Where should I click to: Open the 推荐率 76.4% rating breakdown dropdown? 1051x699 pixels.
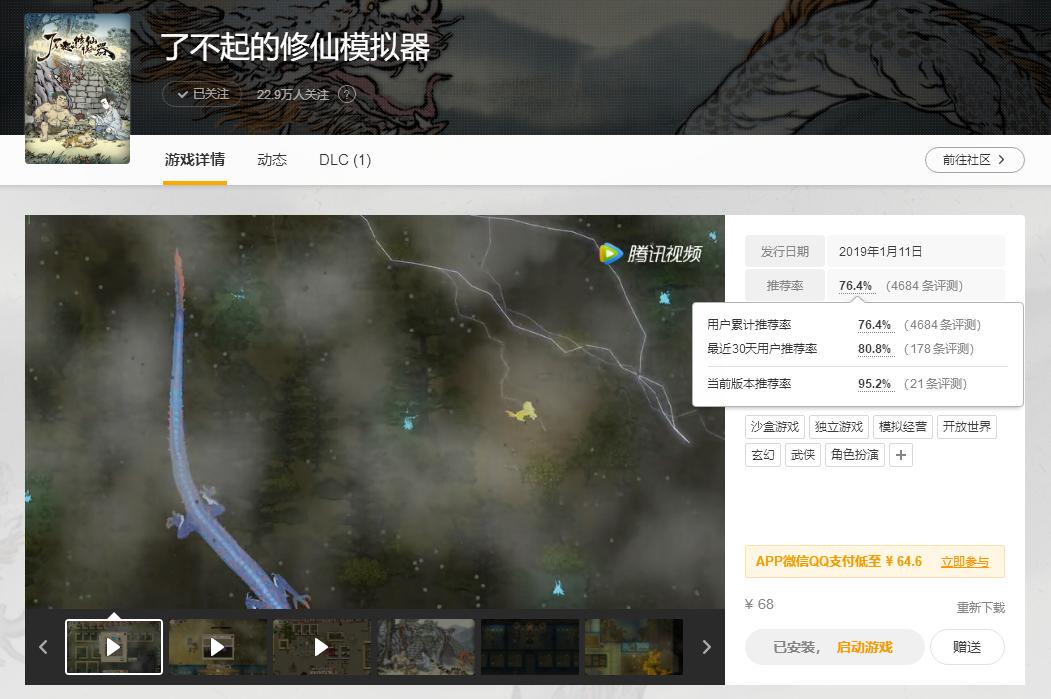(855, 285)
